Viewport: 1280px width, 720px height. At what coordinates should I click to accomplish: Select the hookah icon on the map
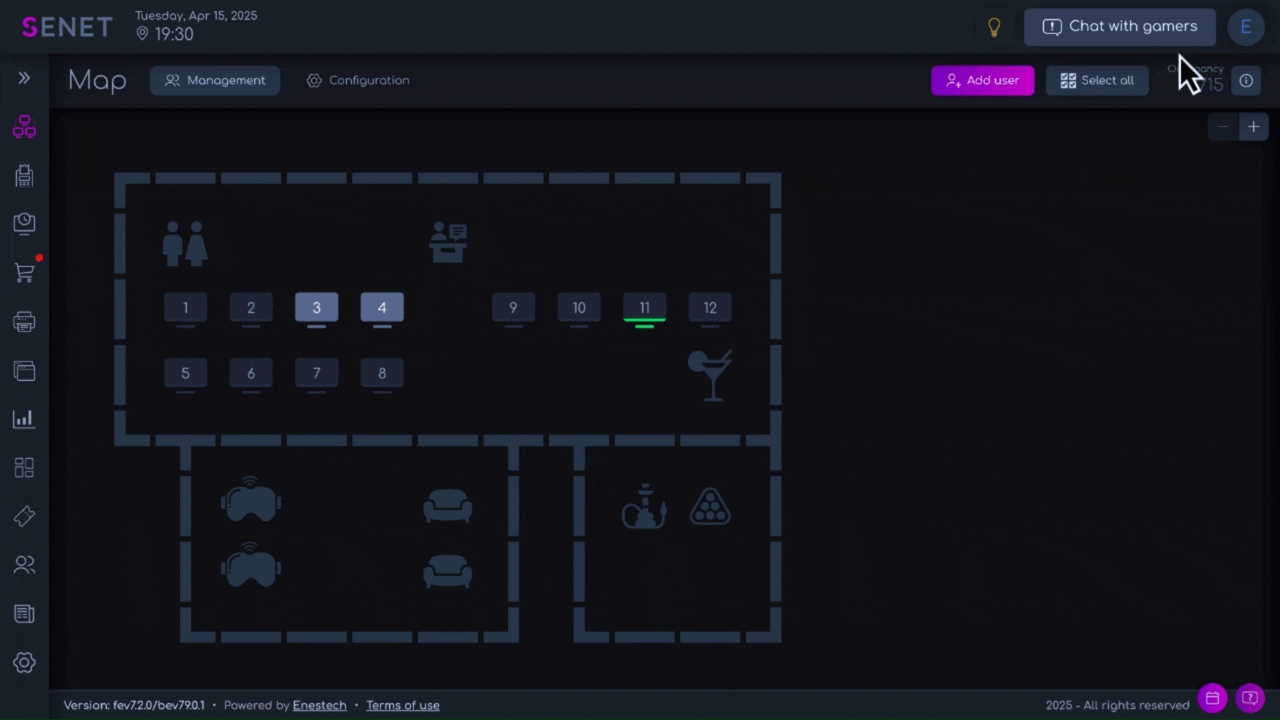644,506
